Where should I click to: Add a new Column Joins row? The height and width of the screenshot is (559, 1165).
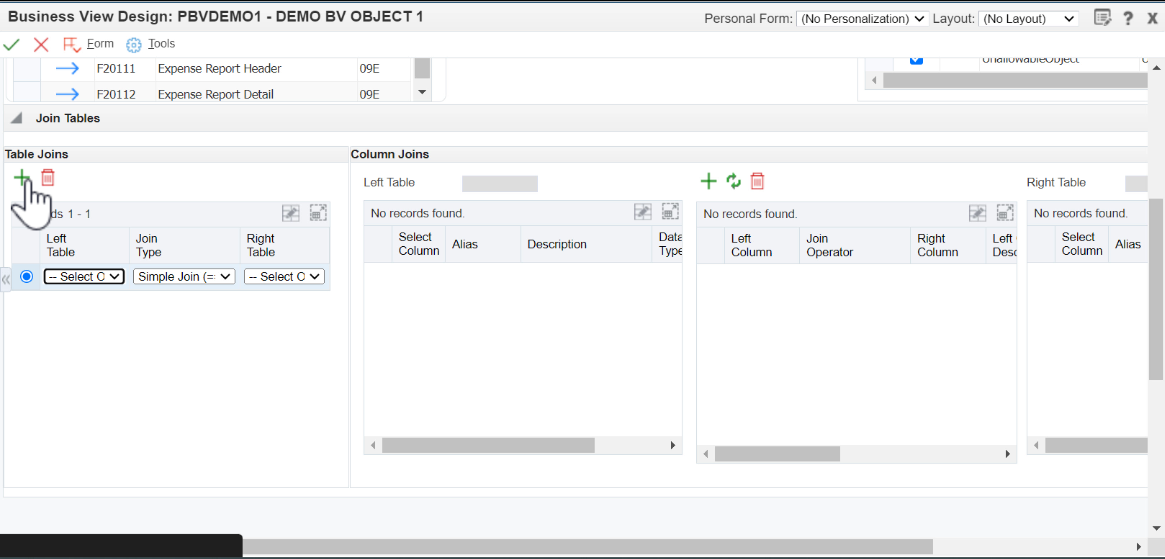coord(709,181)
